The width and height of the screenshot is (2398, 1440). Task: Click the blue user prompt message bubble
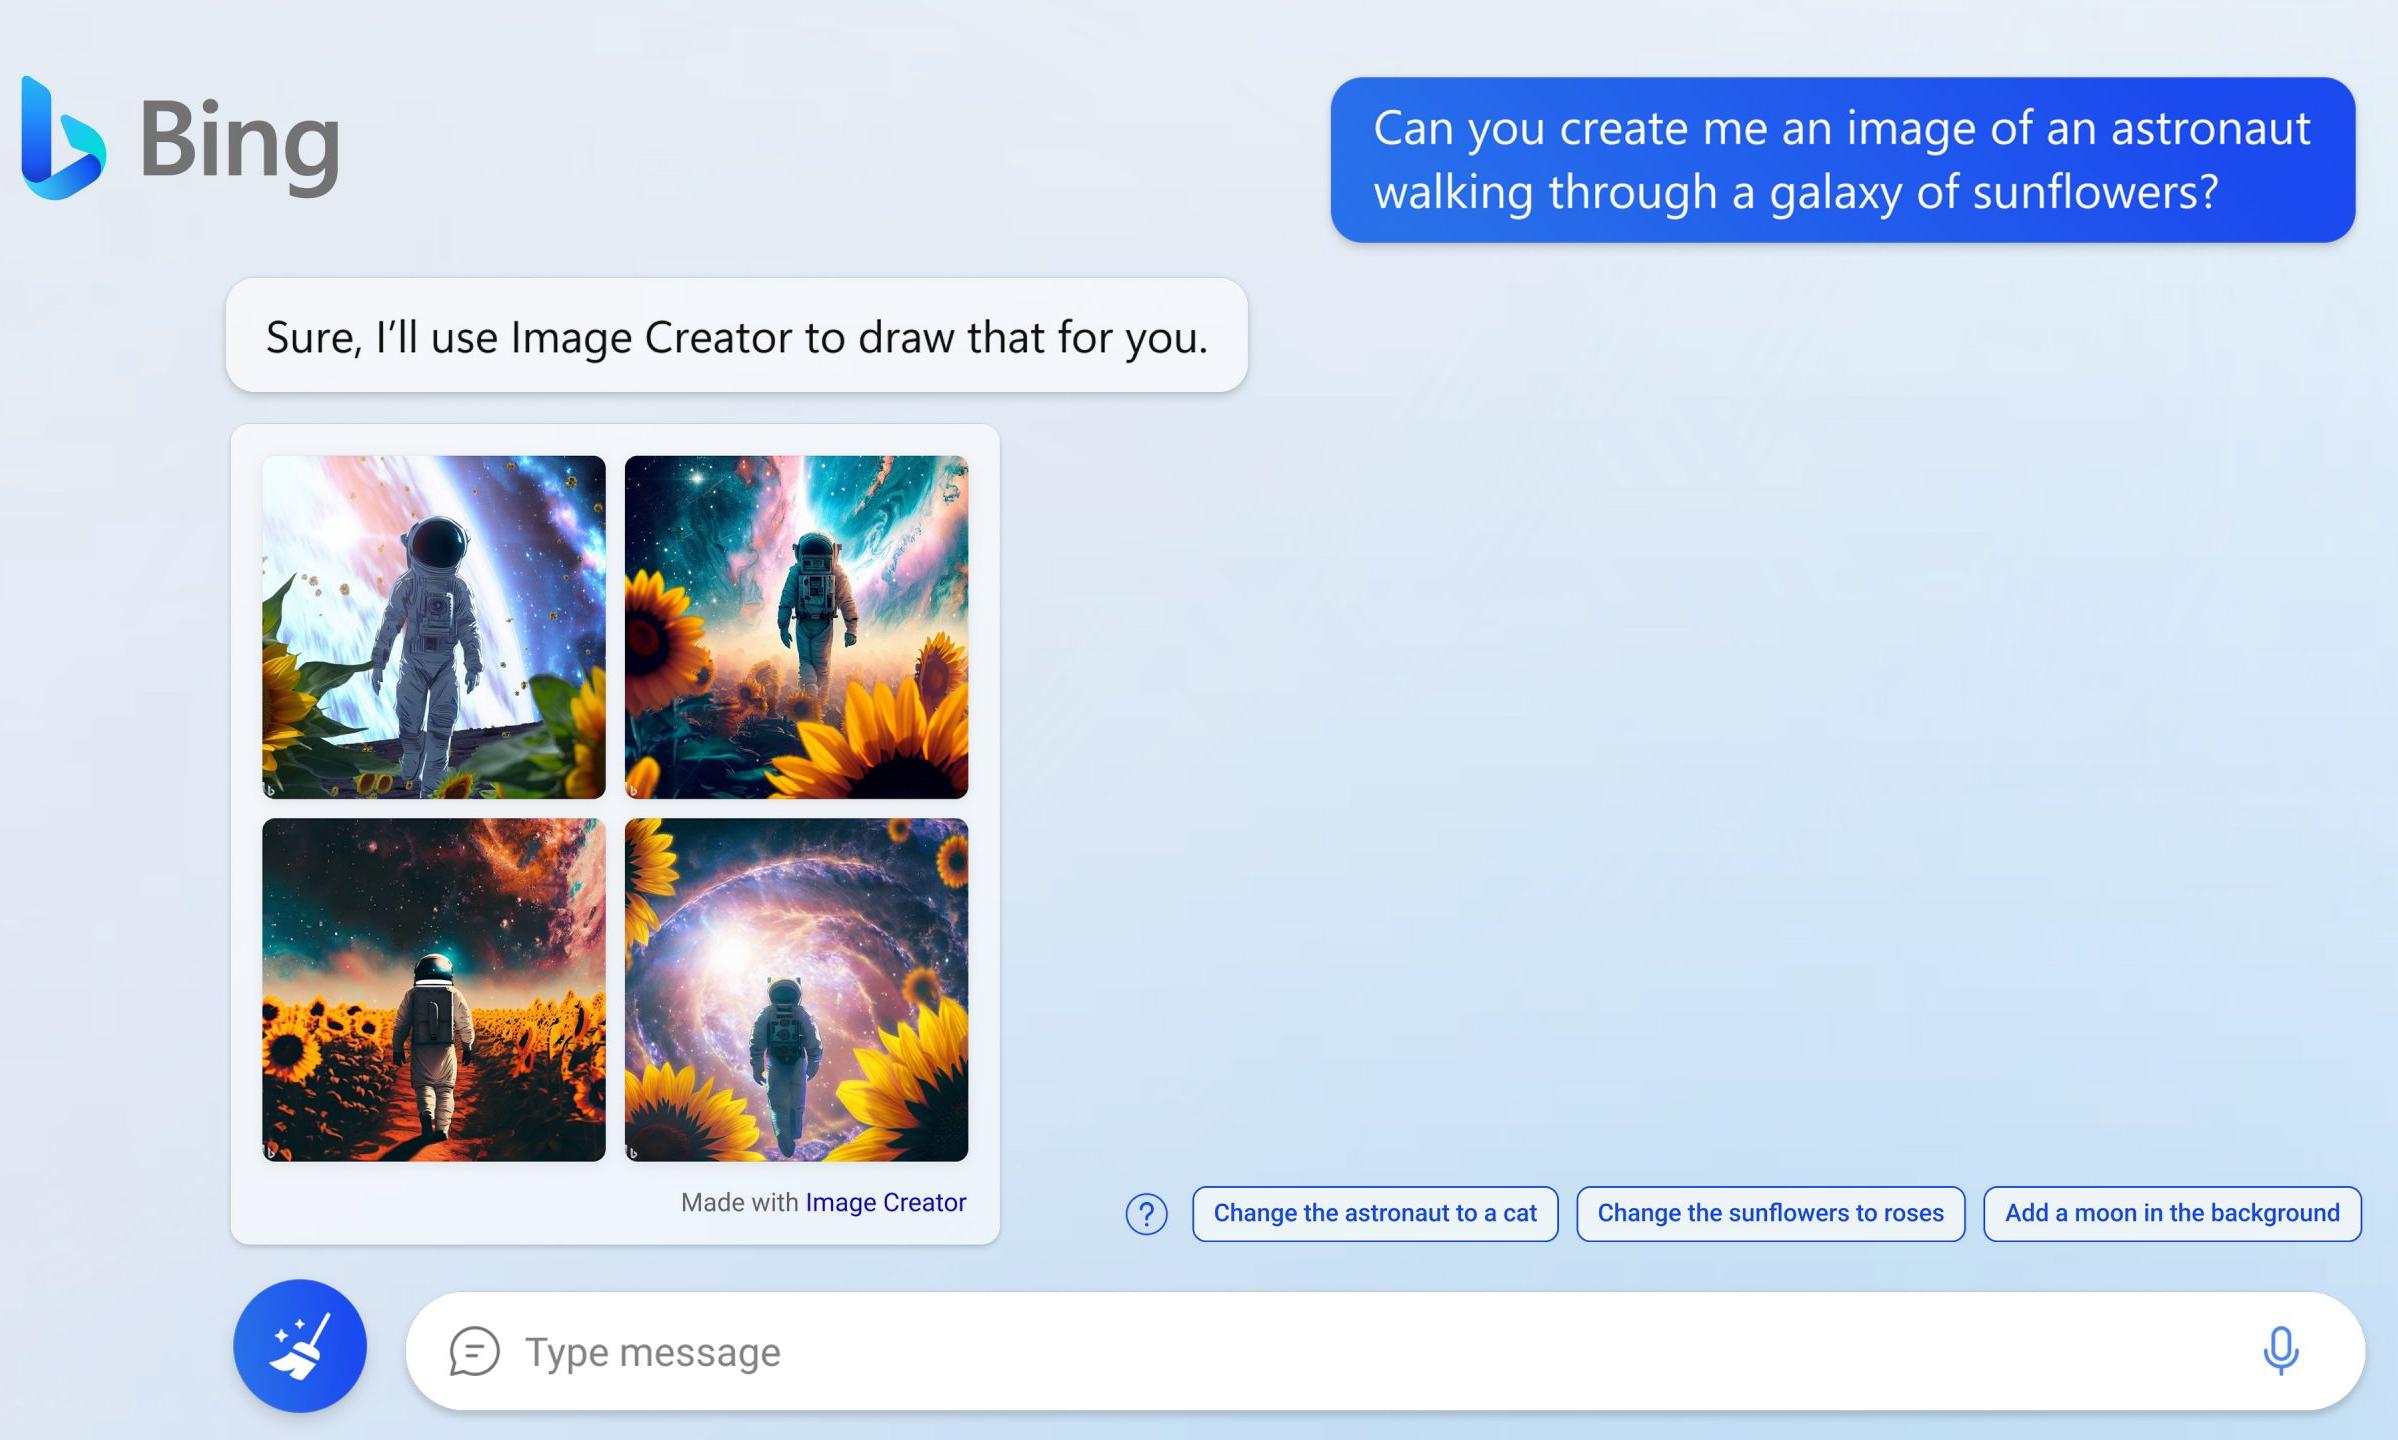pyautogui.click(x=1842, y=160)
